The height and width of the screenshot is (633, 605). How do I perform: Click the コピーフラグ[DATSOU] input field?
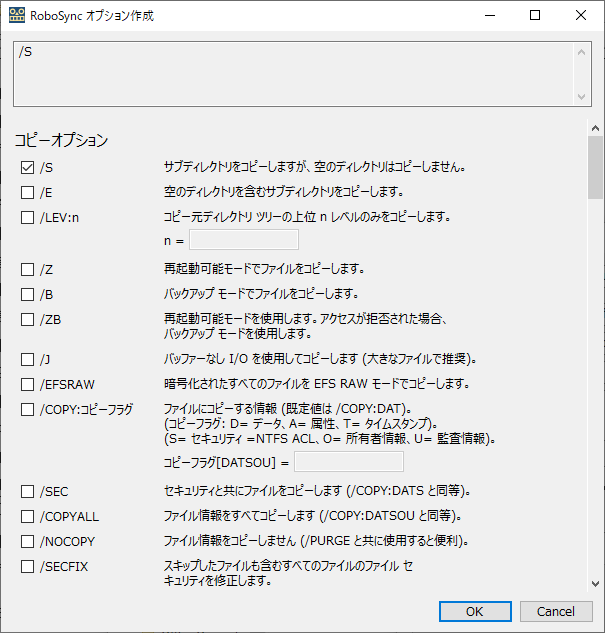(349, 462)
